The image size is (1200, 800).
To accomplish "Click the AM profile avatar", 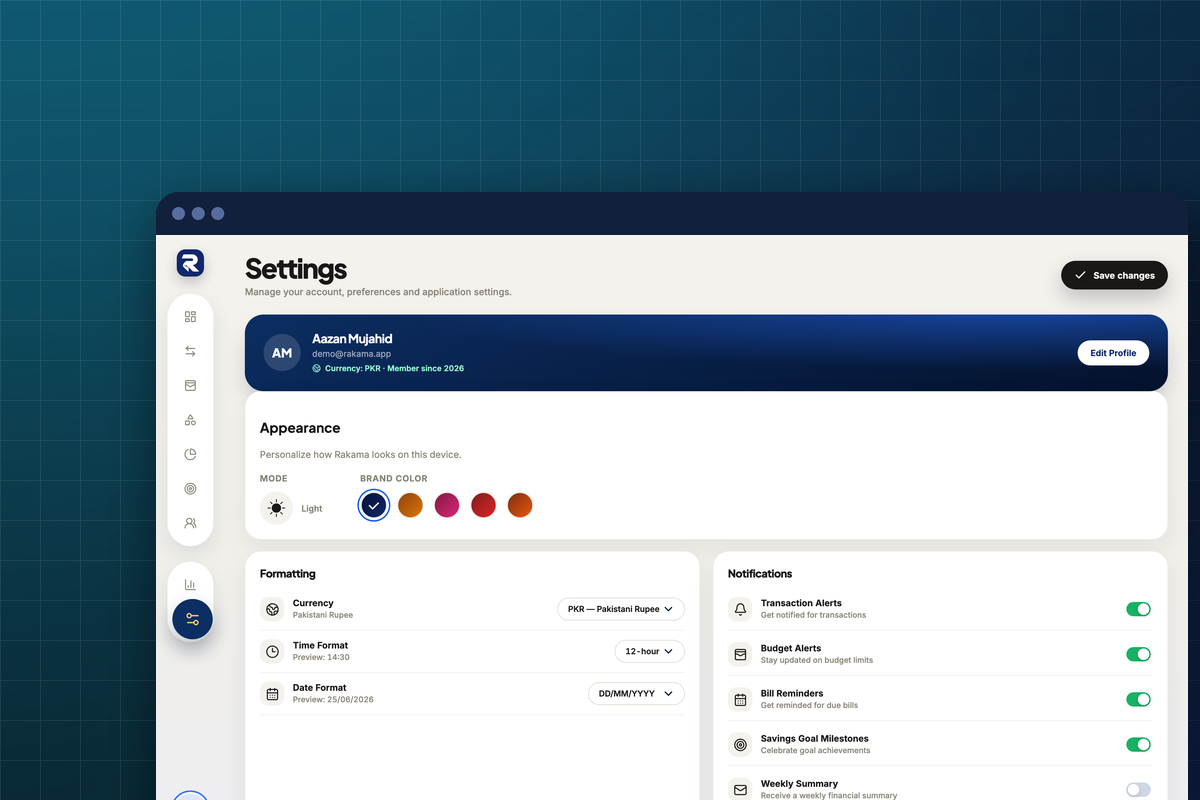I will (x=282, y=353).
